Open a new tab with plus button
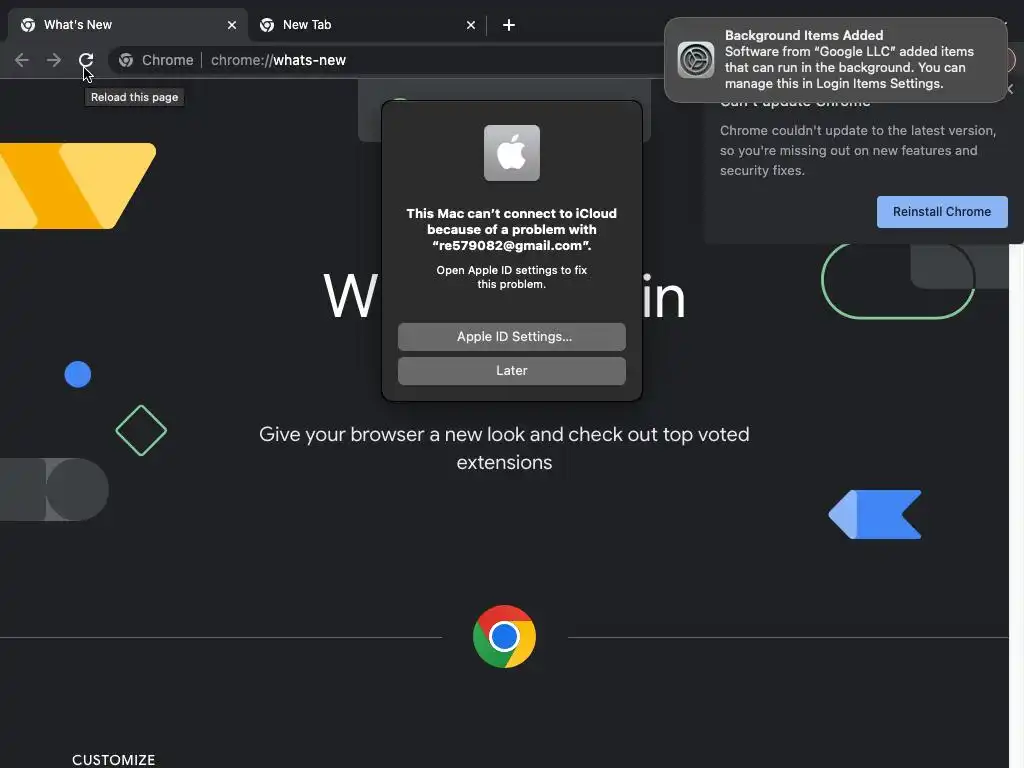This screenshot has width=1024, height=768. point(509,25)
